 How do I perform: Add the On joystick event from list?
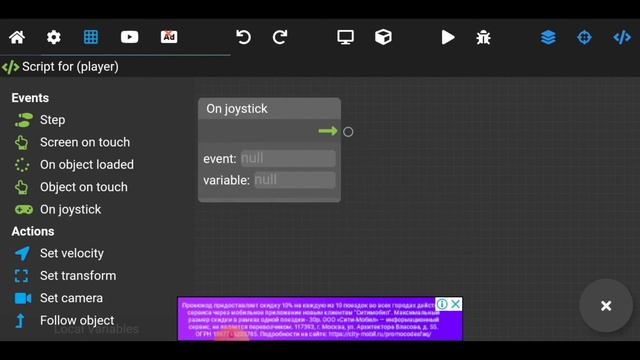point(71,210)
